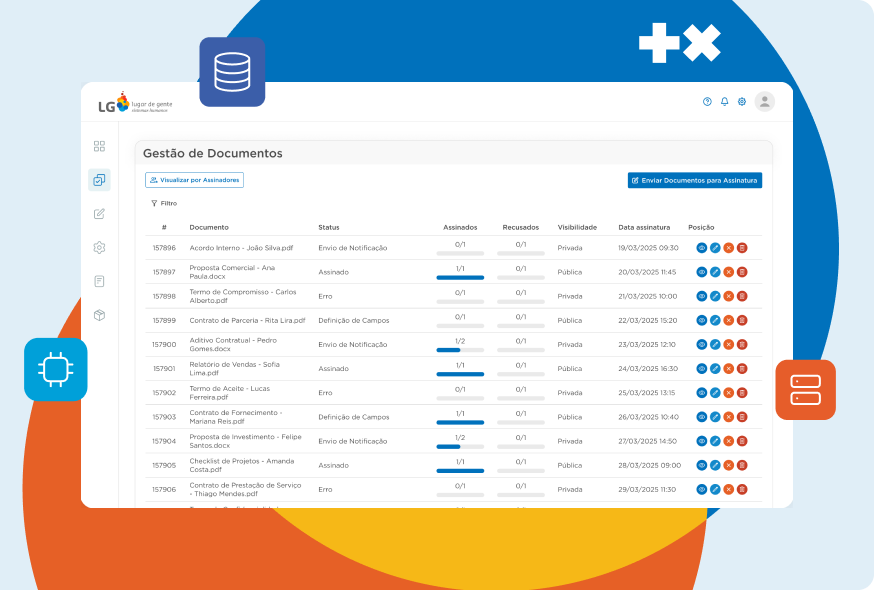Select the package/box icon in the sidebar

(99, 314)
